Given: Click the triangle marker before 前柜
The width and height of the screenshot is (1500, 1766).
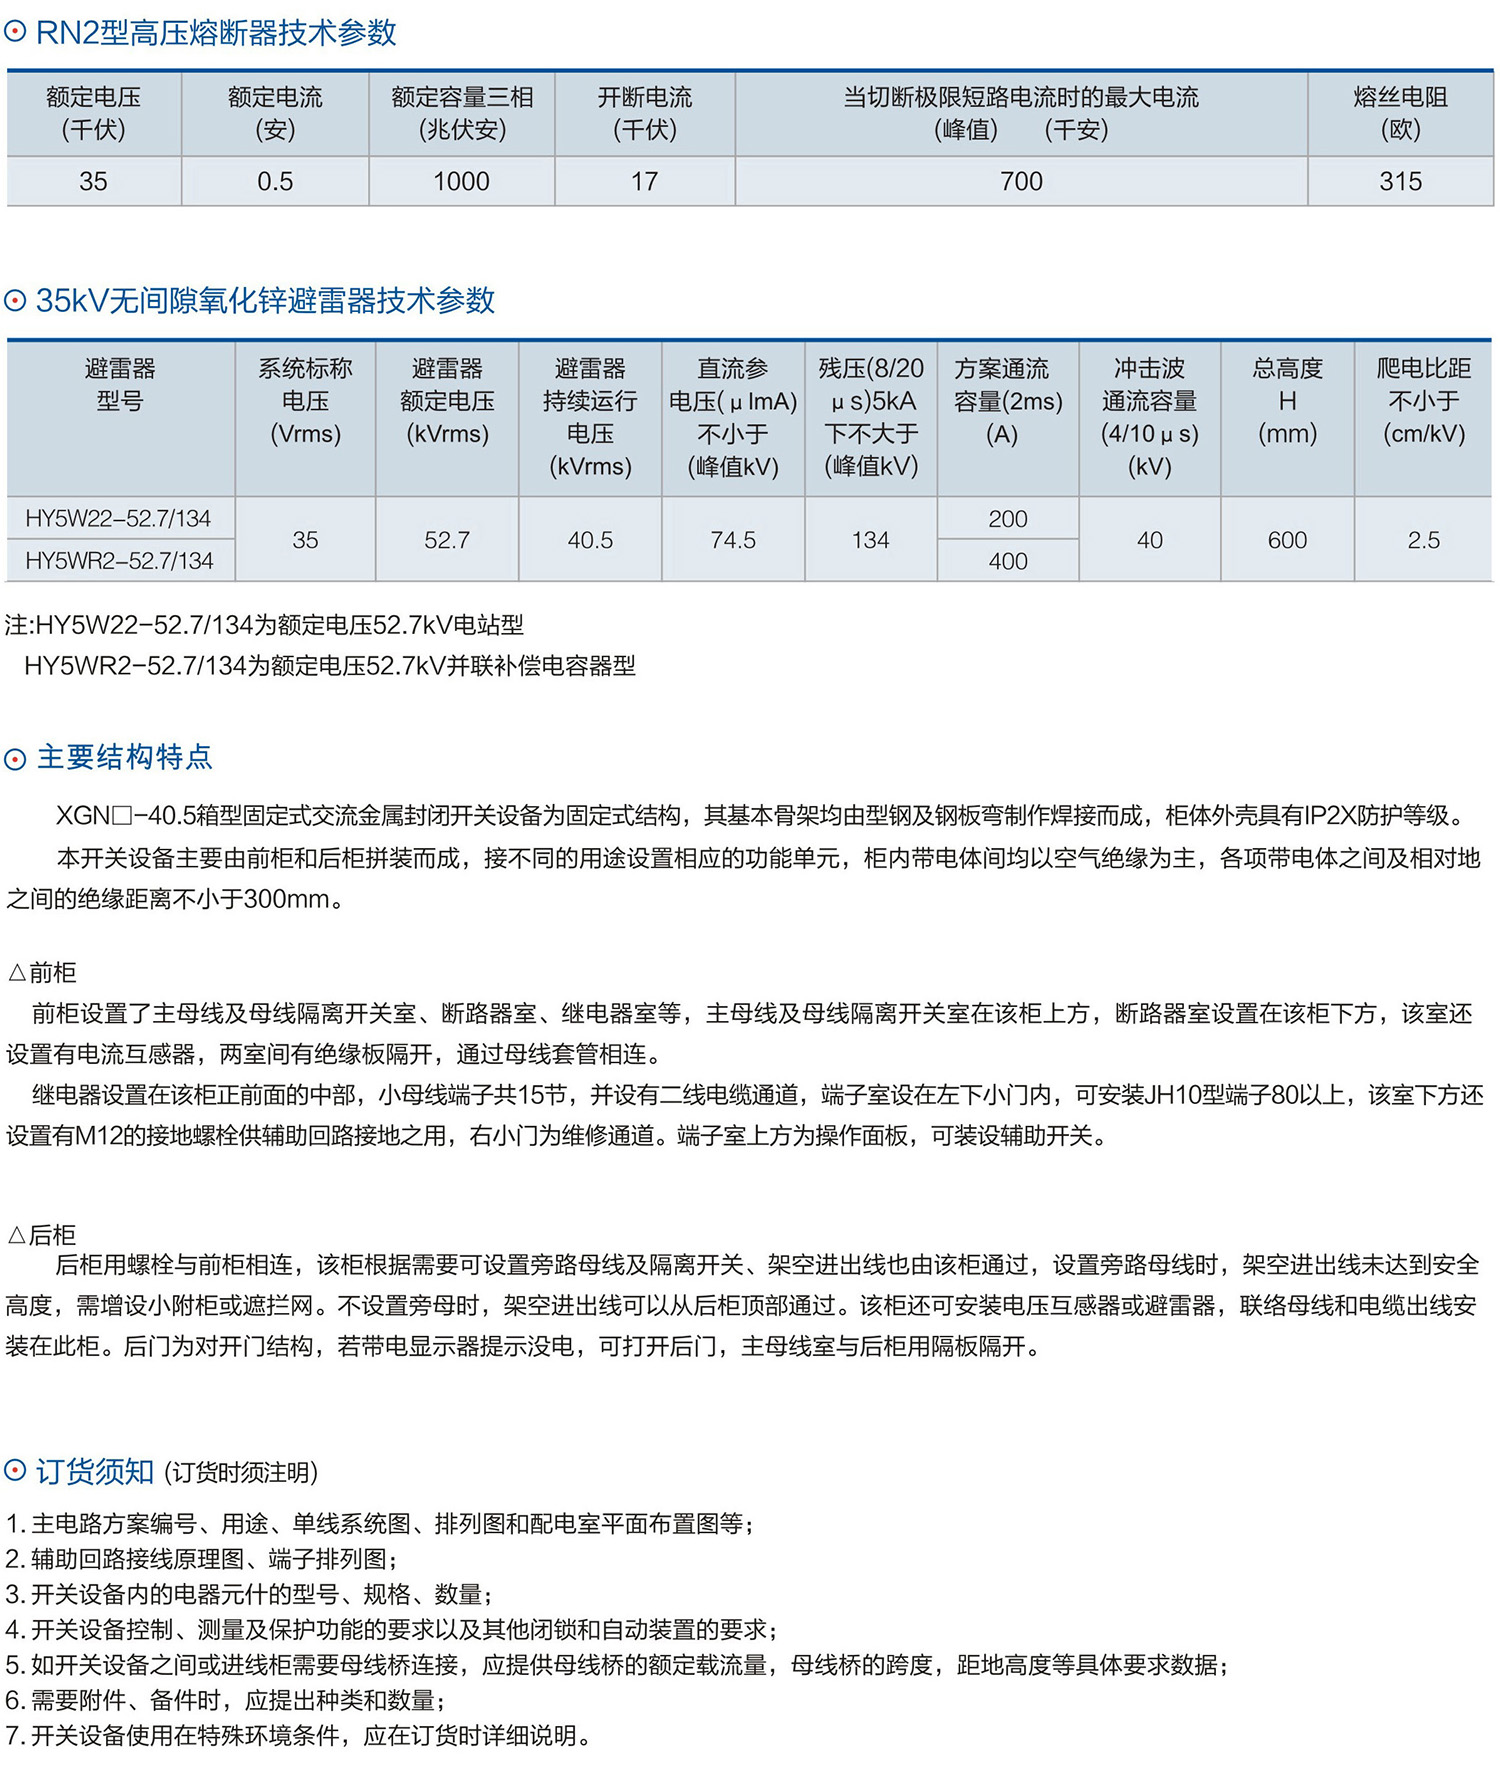Looking at the screenshot, I should (x=16, y=973).
